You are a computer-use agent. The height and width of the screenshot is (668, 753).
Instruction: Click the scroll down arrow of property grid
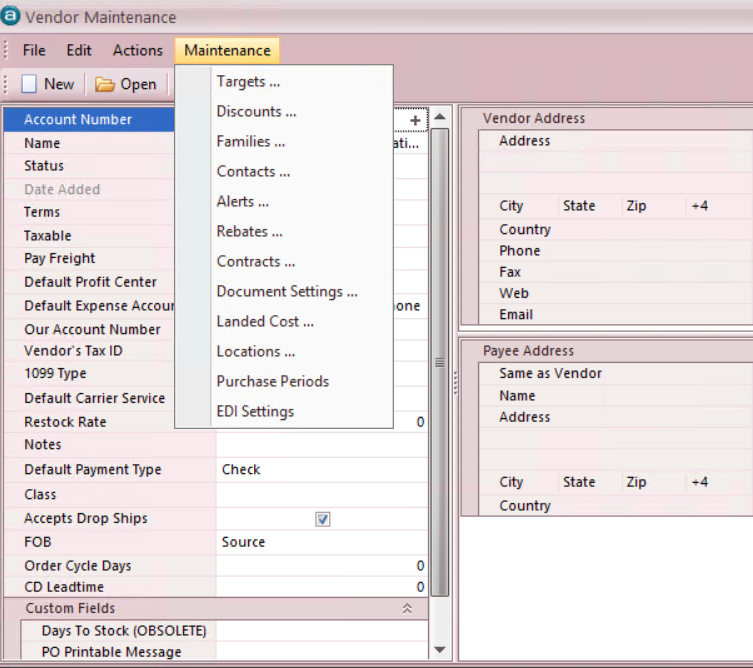click(439, 649)
